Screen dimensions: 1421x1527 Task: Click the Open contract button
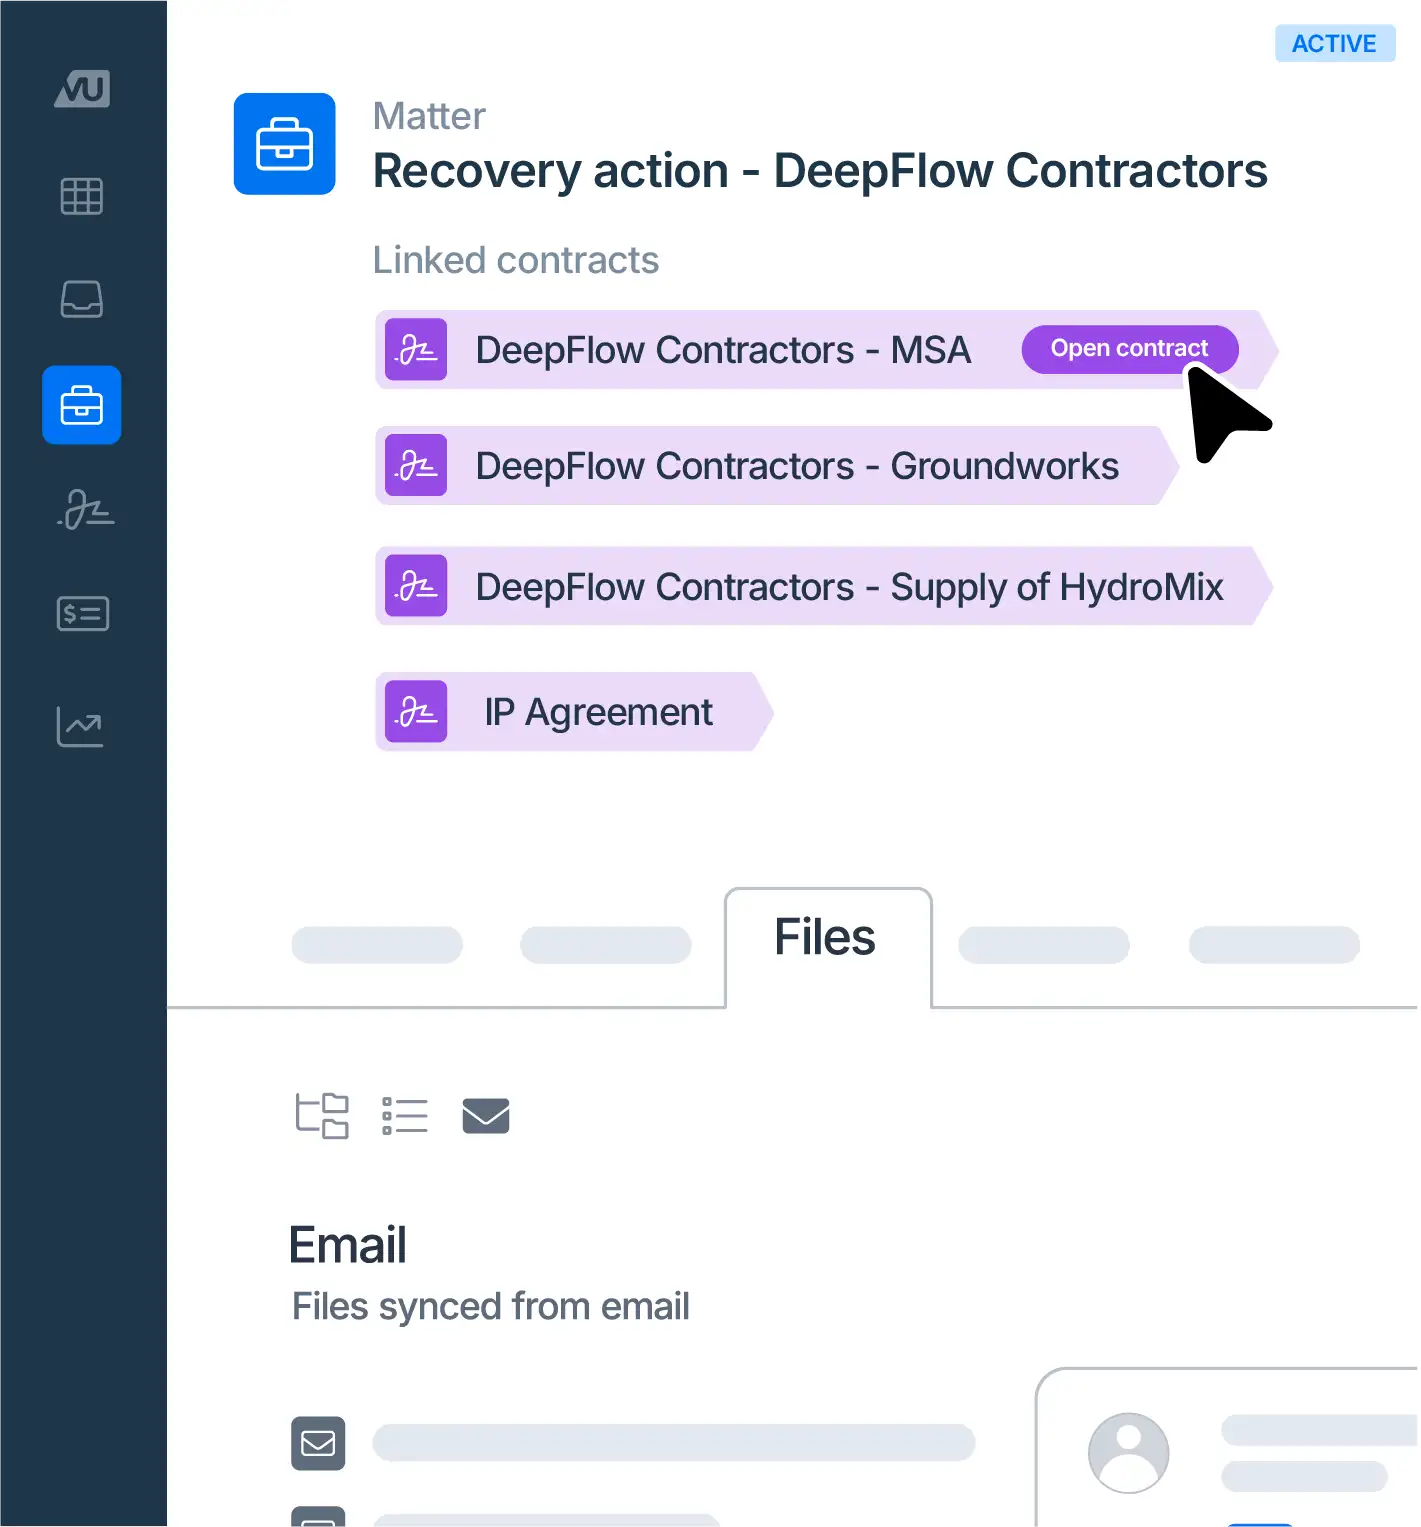click(x=1129, y=349)
